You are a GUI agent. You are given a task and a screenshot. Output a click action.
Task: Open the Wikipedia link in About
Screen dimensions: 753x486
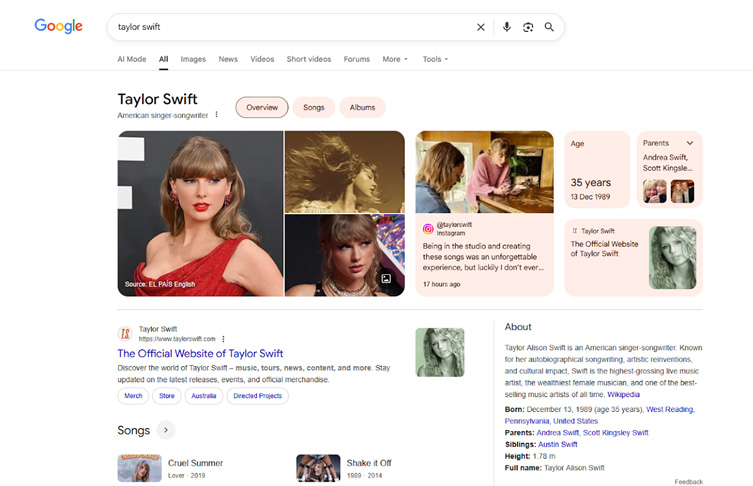coord(623,394)
